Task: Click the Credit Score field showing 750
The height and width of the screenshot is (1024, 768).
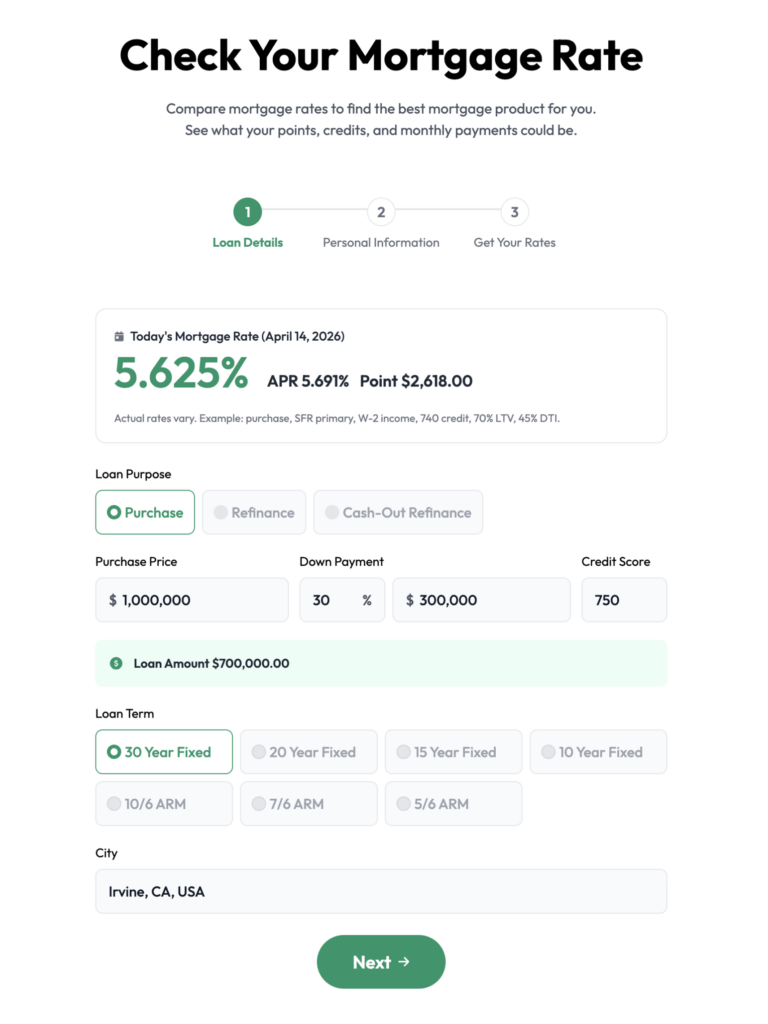Action: click(624, 599)
